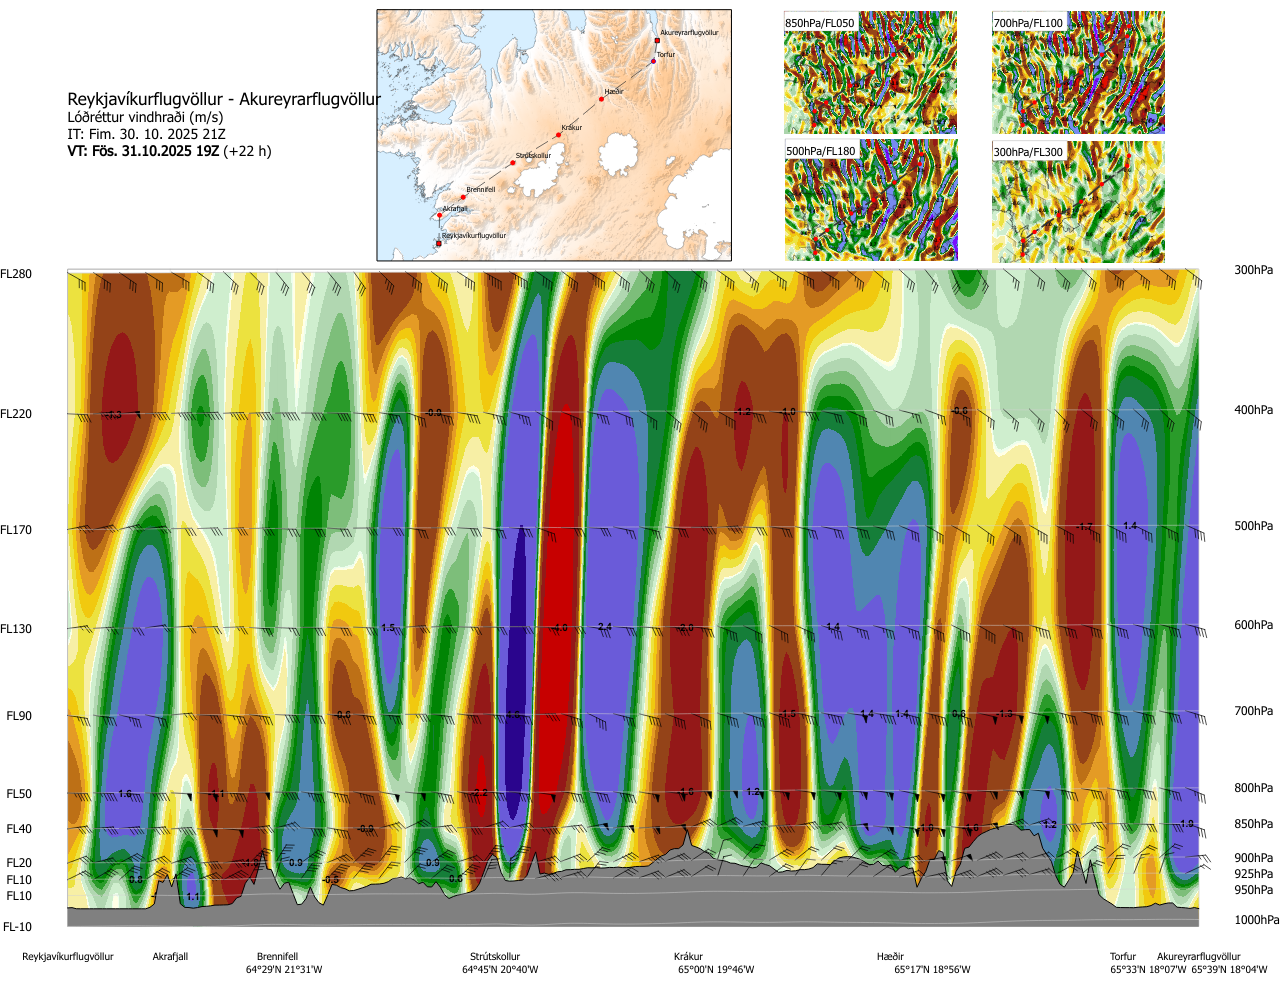The width and height of the screenshot is (1280, 981).
Task: Click the 400hPa pressure label
Action: click(x=1253, y=410)
